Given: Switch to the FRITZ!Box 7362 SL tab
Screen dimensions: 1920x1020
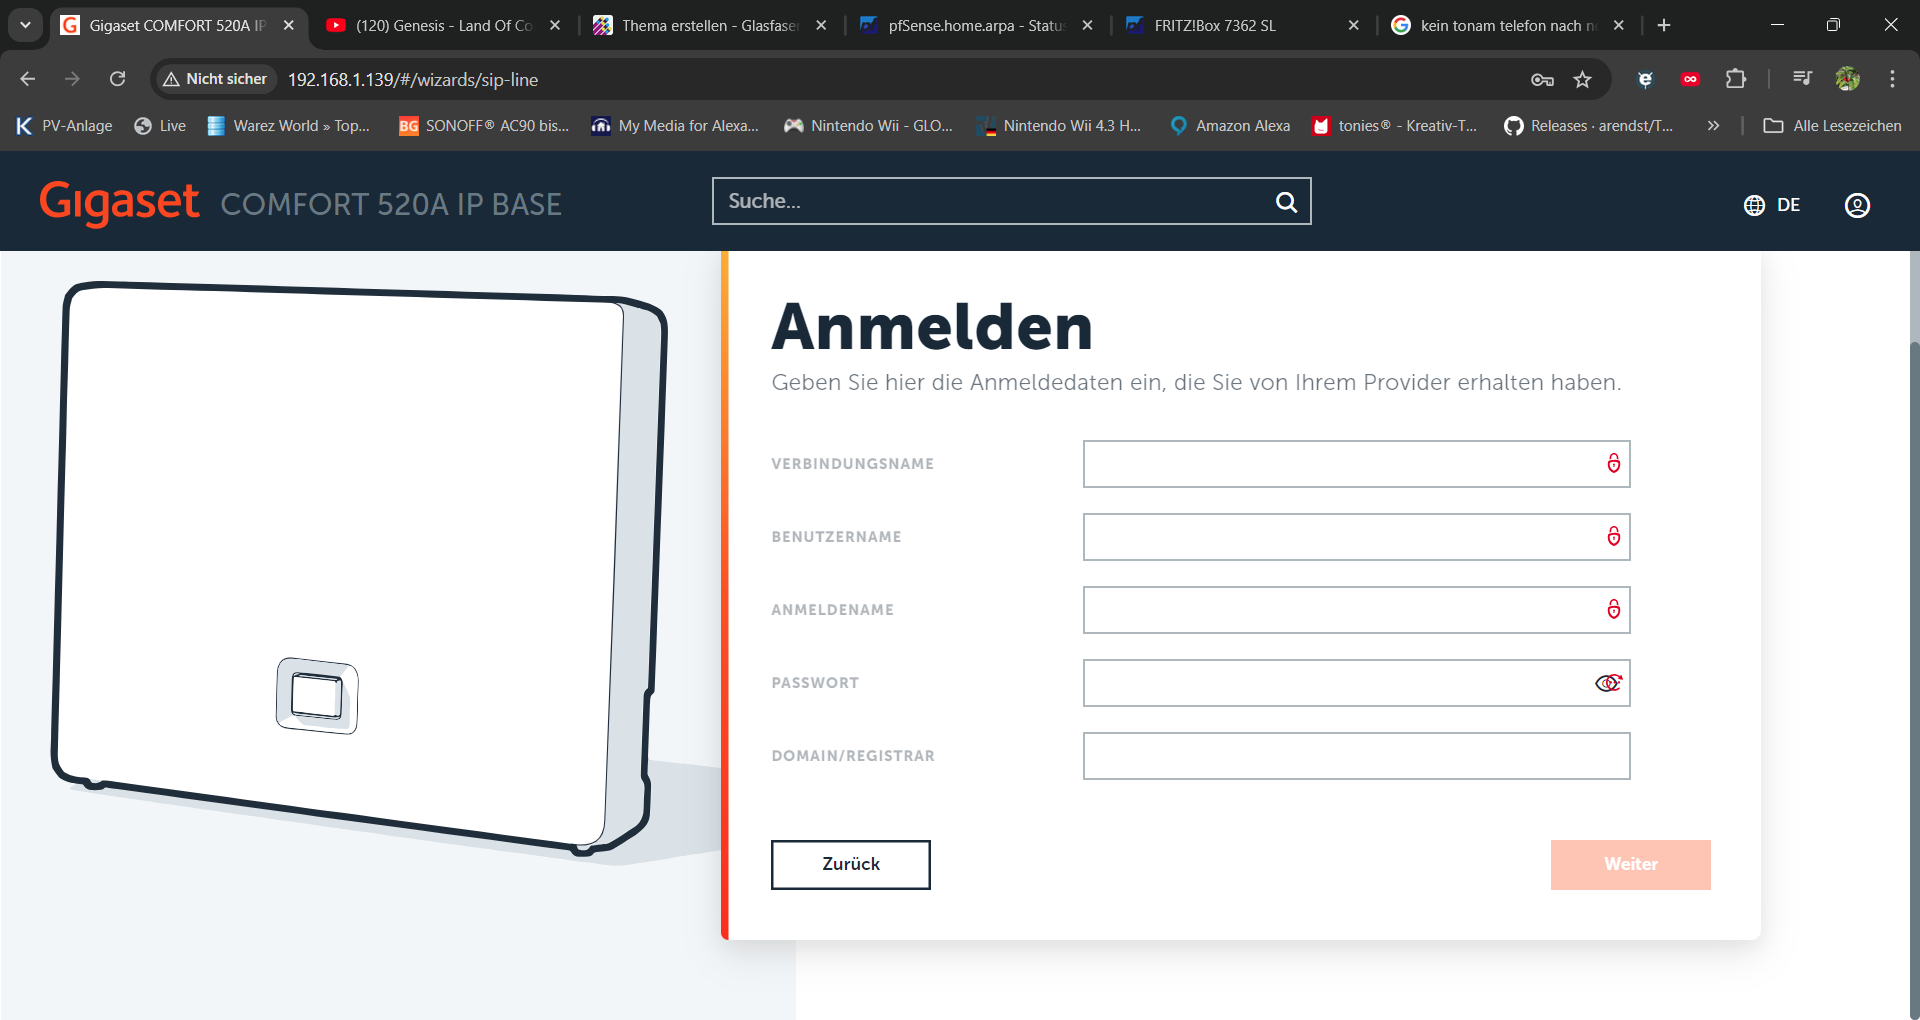Looking at the screenshot, I should pos(1242,26).
